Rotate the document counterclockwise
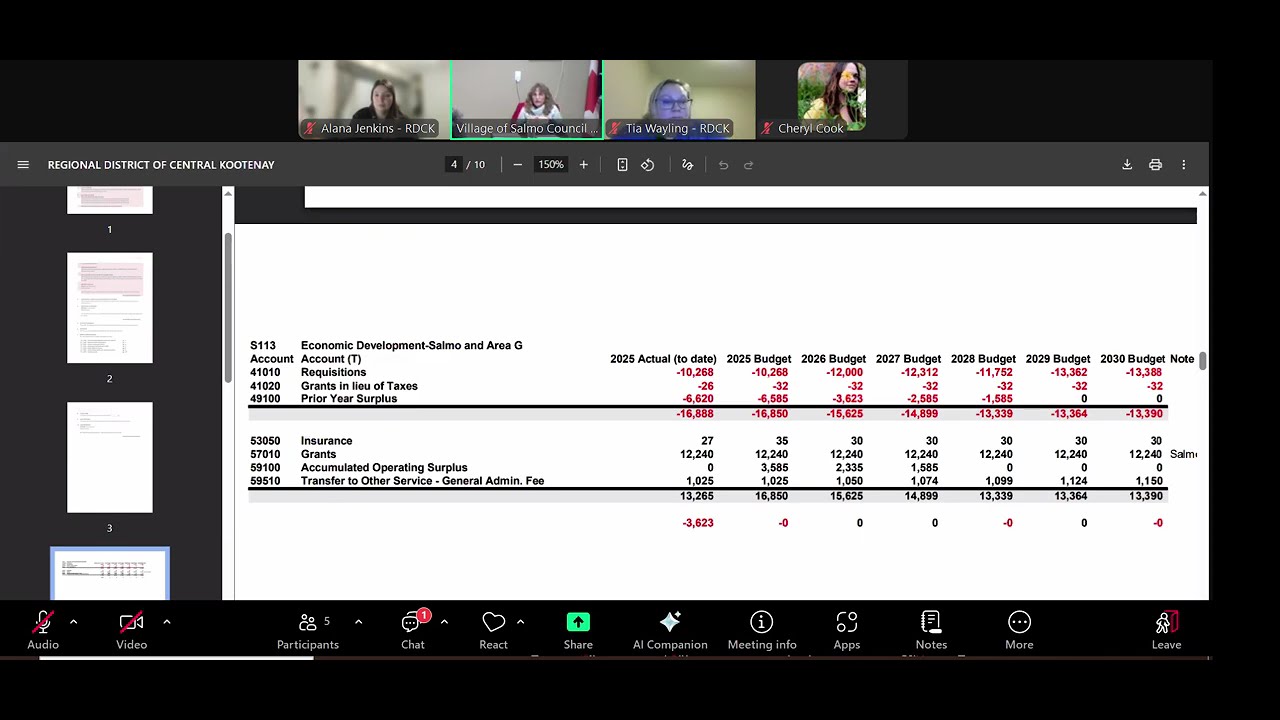This screenshot has width=1280, height=720. coord(648,165)
